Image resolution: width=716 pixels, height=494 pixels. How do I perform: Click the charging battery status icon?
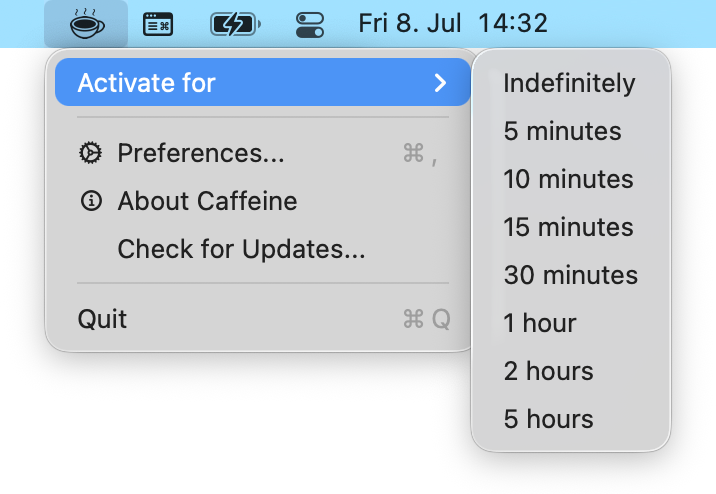(235, 24)
